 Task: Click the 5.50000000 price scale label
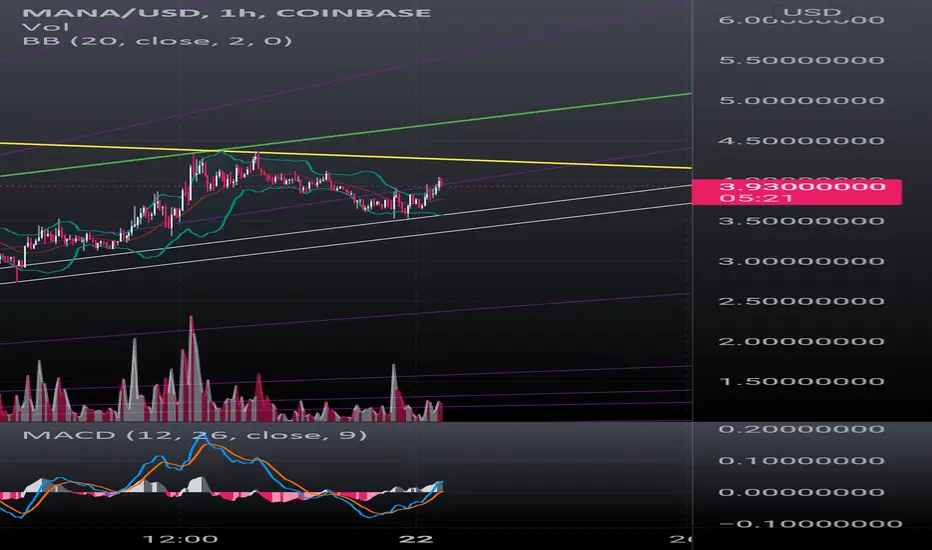pos(801,60)
